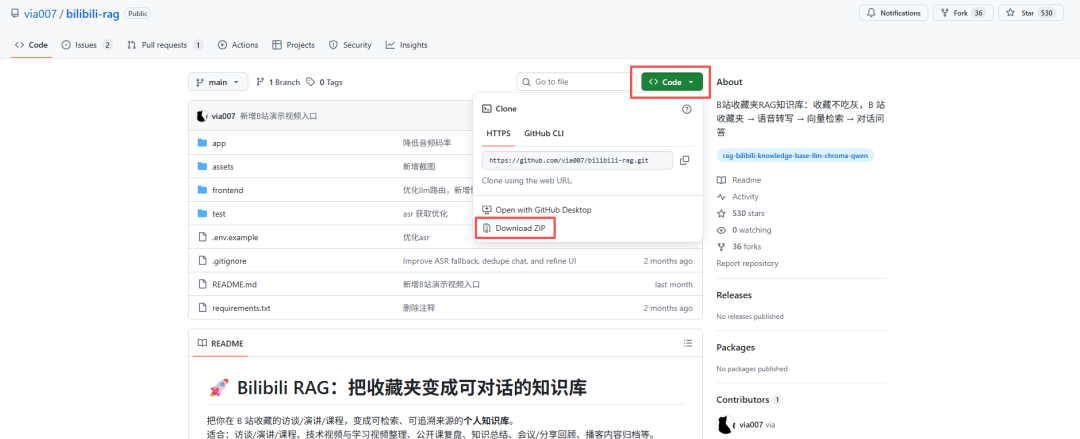Viewport: 1080px width, 439px height.
Task: Open the Projects tab
Action: click(293, 45)
